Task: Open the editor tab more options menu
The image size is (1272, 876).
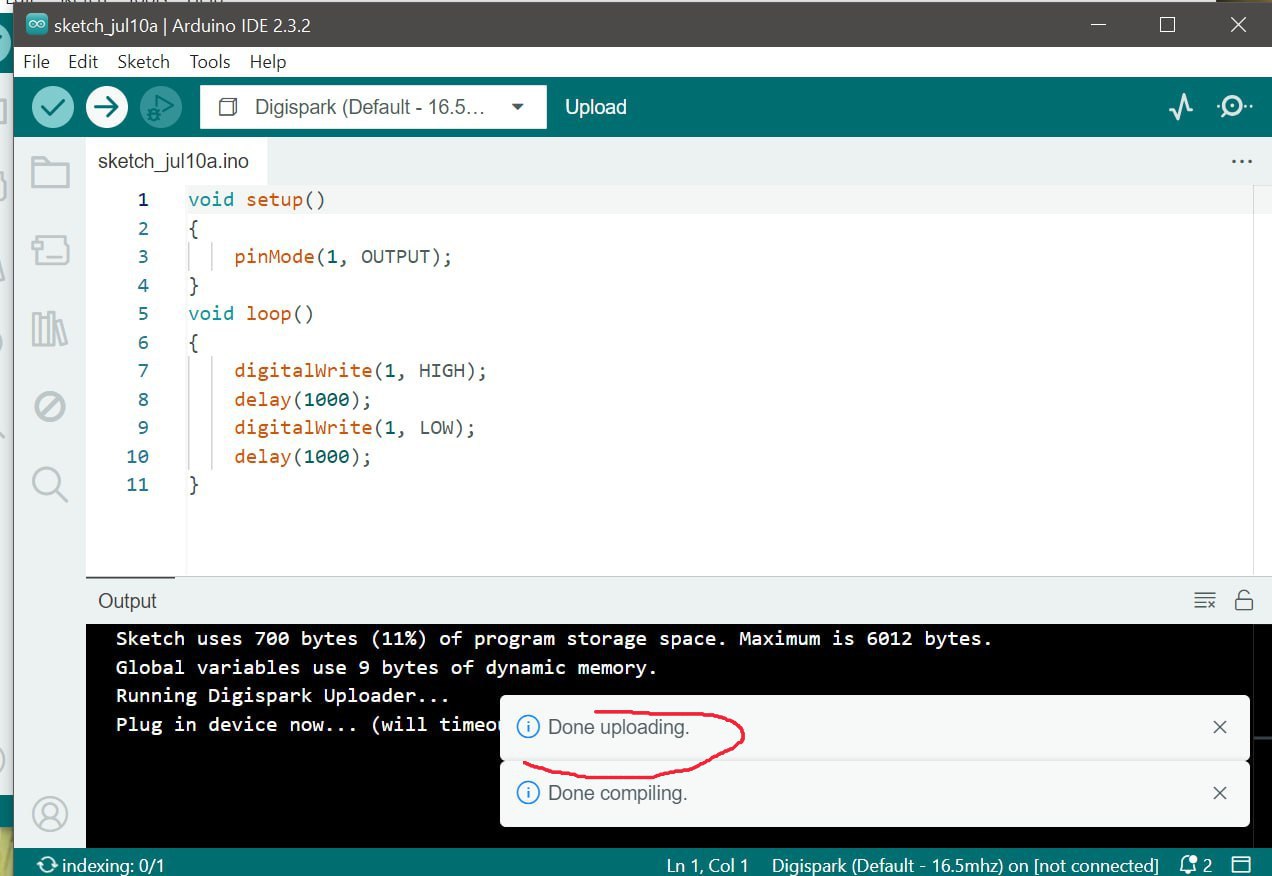Action: coord(1242,161)
